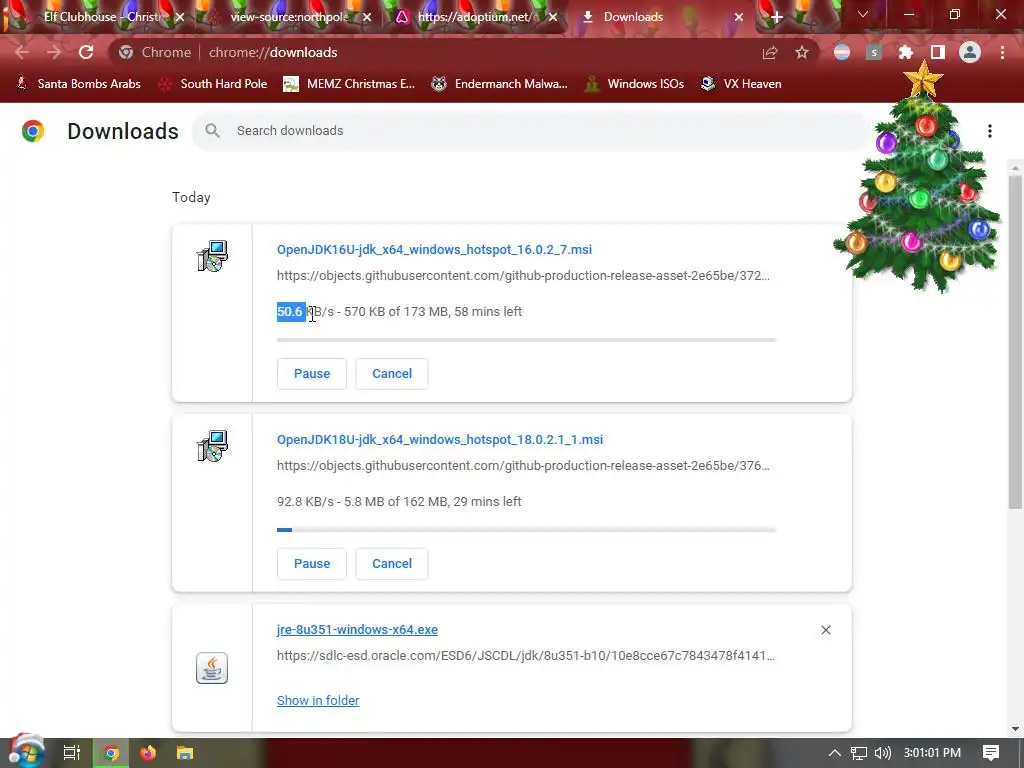Open Task View on the taskbar

[x=72, y=753]
